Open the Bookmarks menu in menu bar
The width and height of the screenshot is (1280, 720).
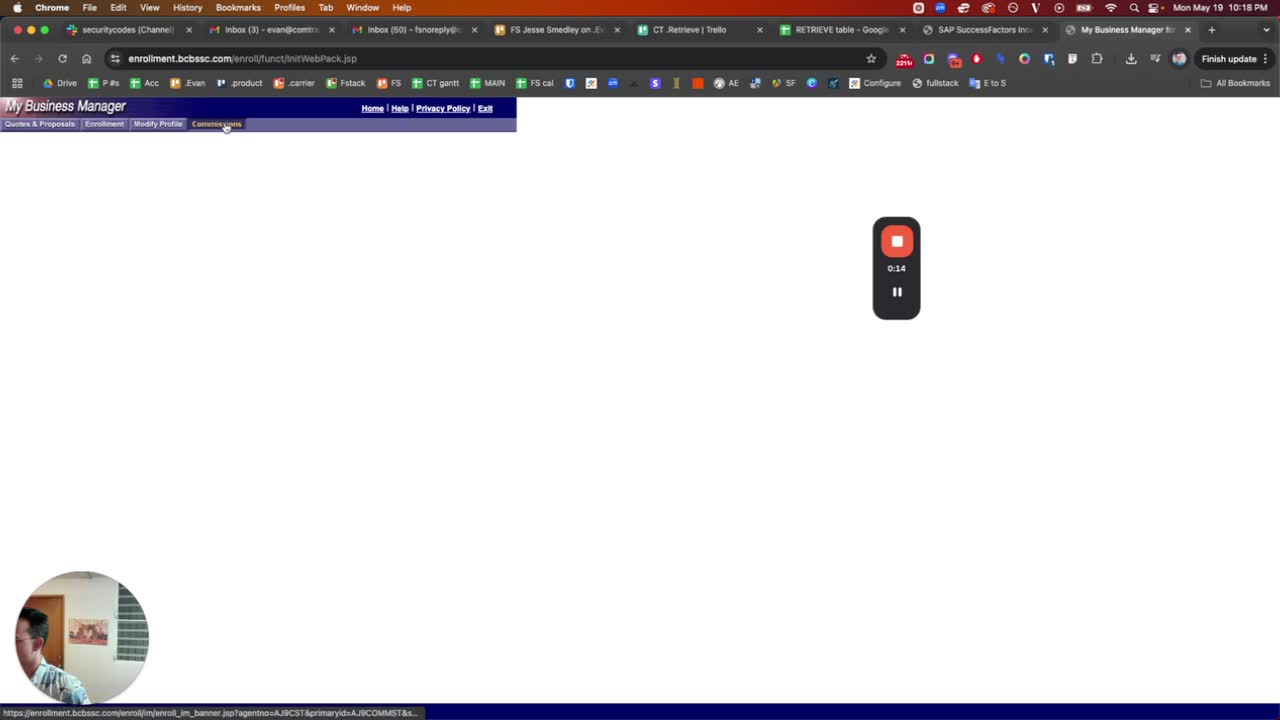coord(238,7)
